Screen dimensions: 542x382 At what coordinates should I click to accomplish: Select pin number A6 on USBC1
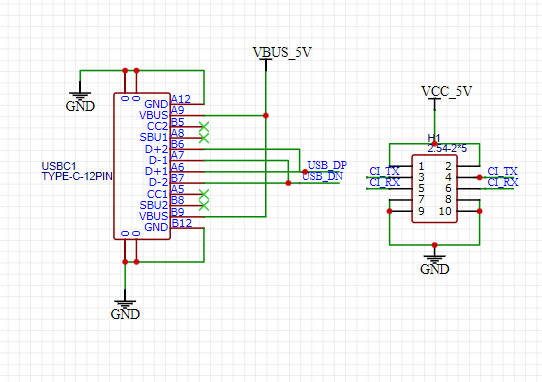point(178,167)
